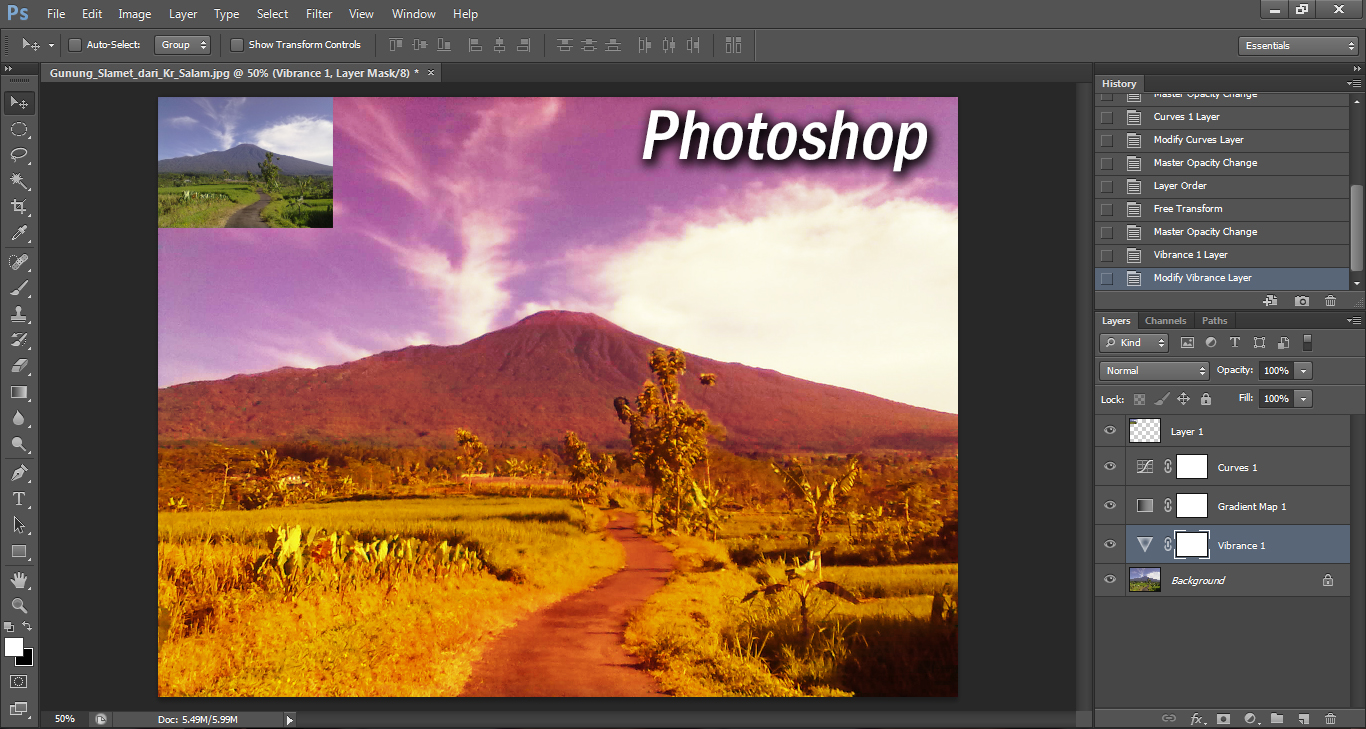This screenshot has width=1366, height=729.
Task: Click the foreground color swatch
Action: tap(13, 648)
